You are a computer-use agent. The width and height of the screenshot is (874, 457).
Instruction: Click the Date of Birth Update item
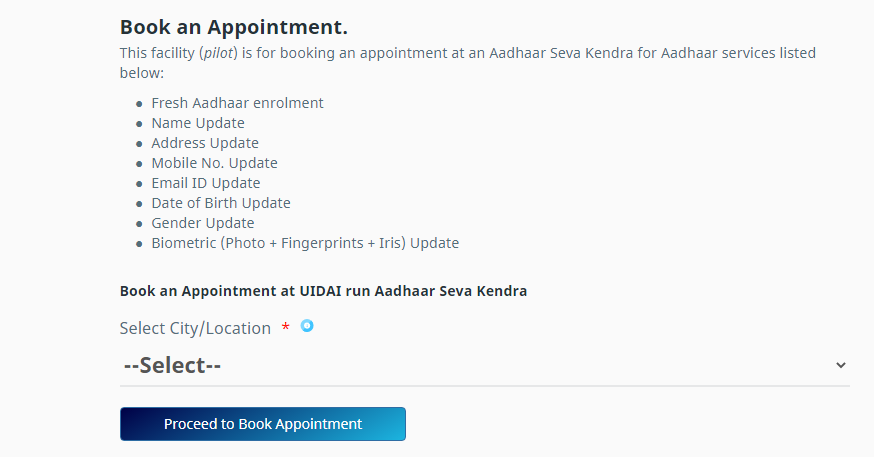point(221,203)
